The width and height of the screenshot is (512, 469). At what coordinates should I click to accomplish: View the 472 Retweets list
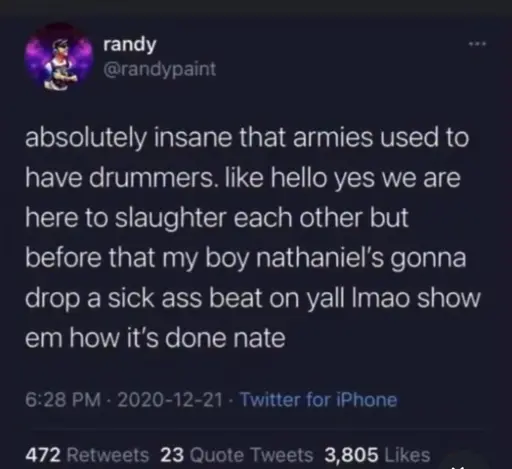point(87,455)
